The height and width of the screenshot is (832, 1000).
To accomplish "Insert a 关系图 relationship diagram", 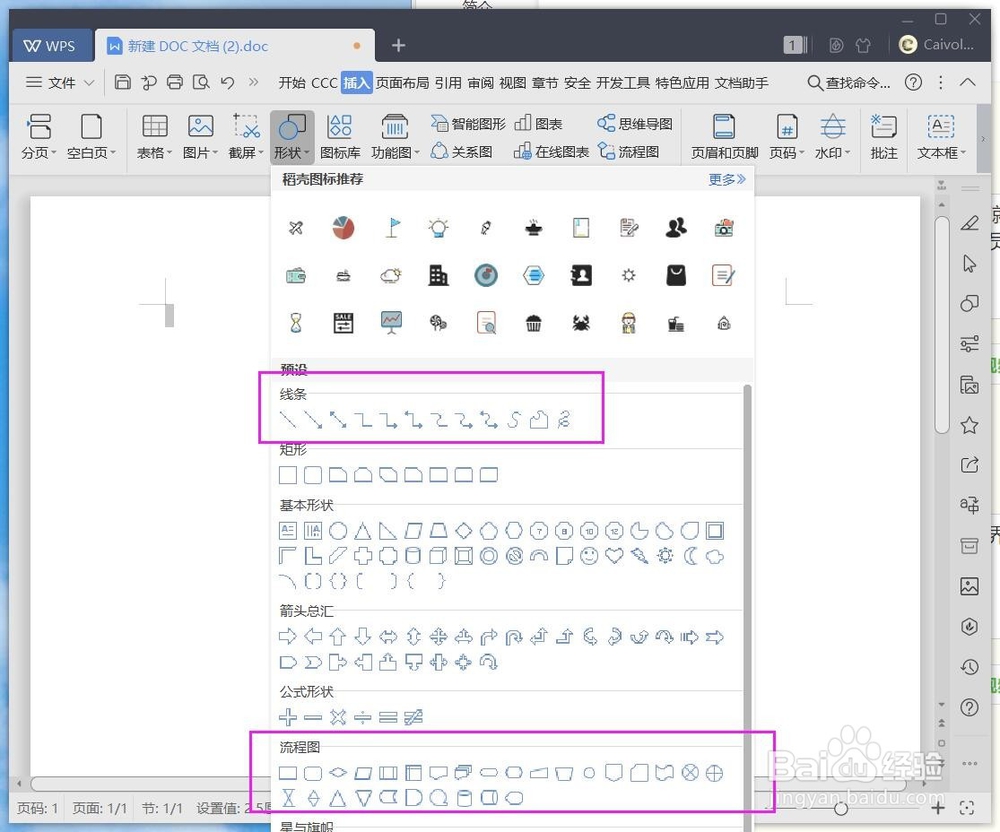I will coord(462,152).
